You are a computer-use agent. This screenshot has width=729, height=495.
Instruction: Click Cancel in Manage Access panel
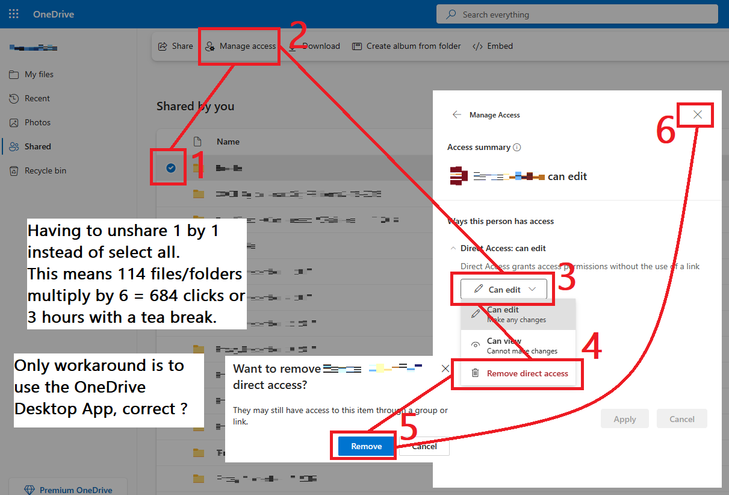[x=682, y=419]
